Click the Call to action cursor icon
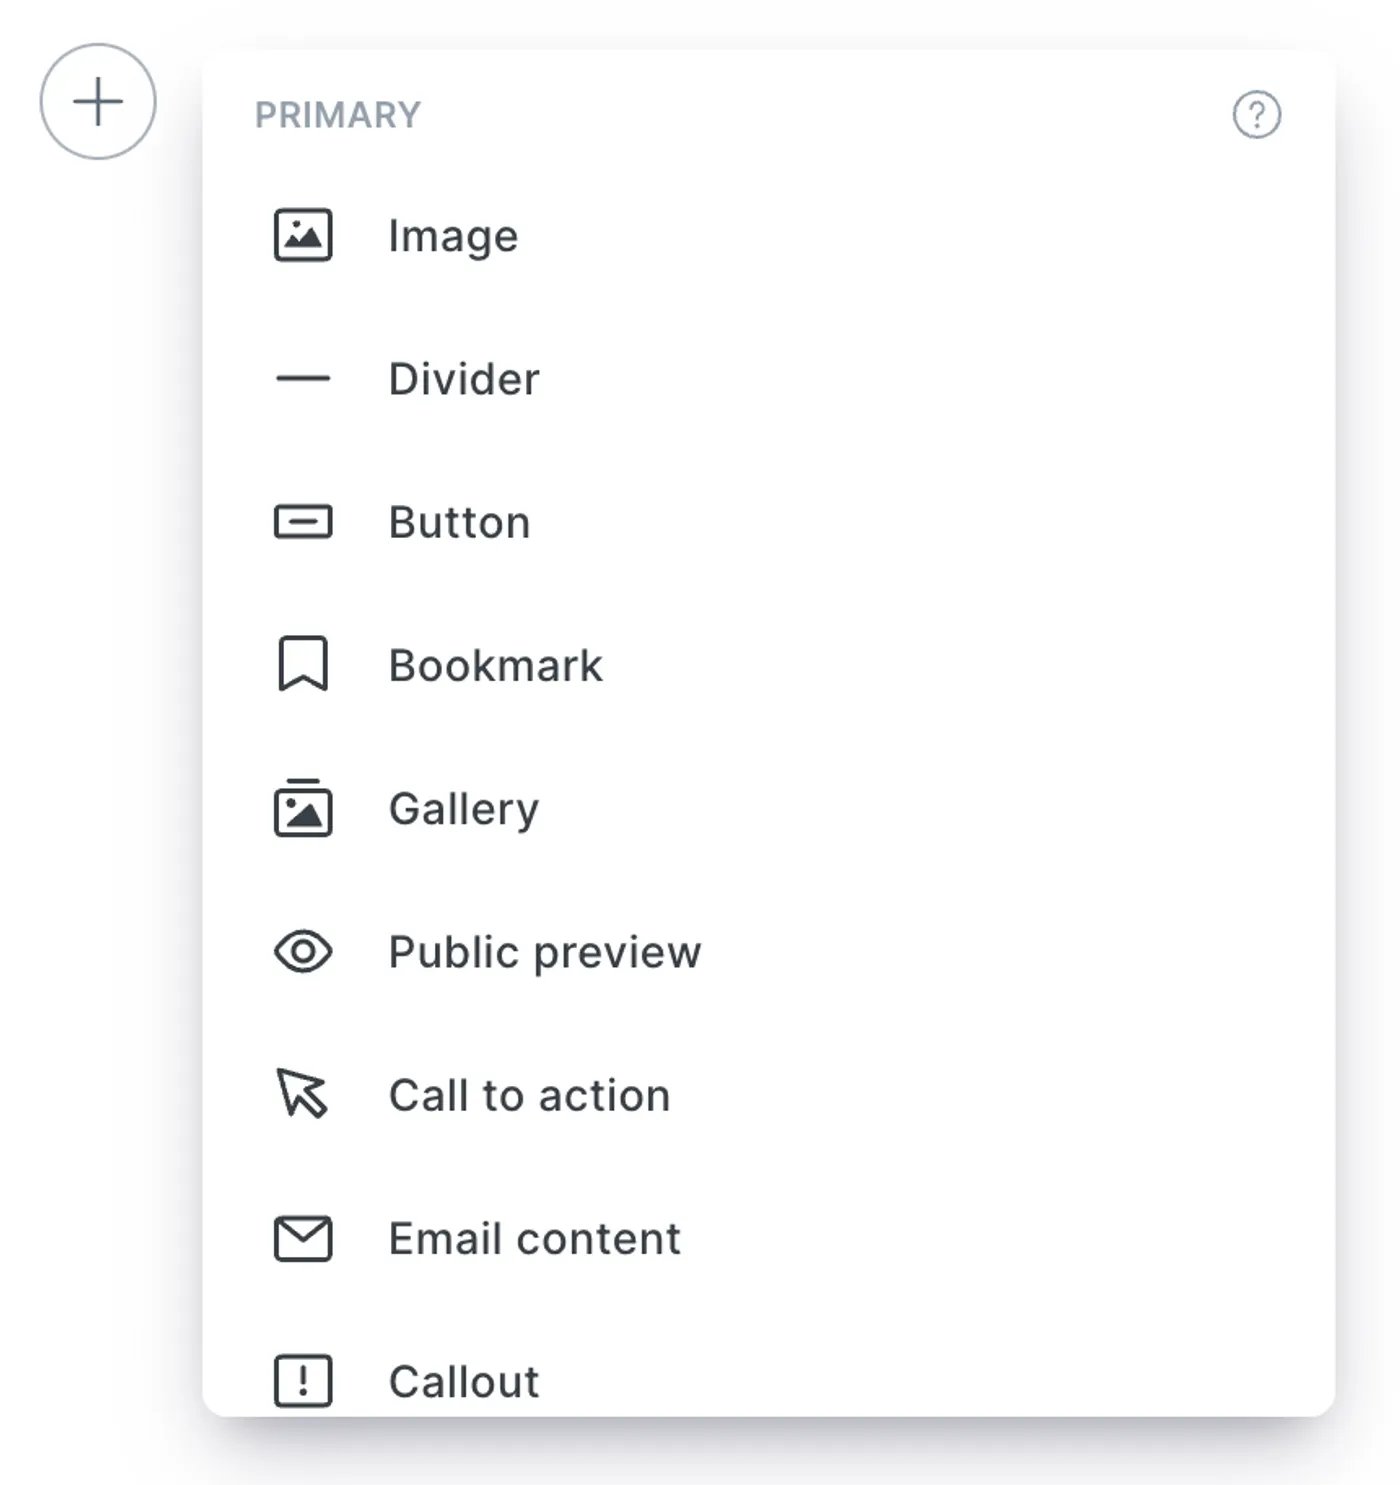The height and width of the screenshot is (1485, 1400). pos(302,1093)
